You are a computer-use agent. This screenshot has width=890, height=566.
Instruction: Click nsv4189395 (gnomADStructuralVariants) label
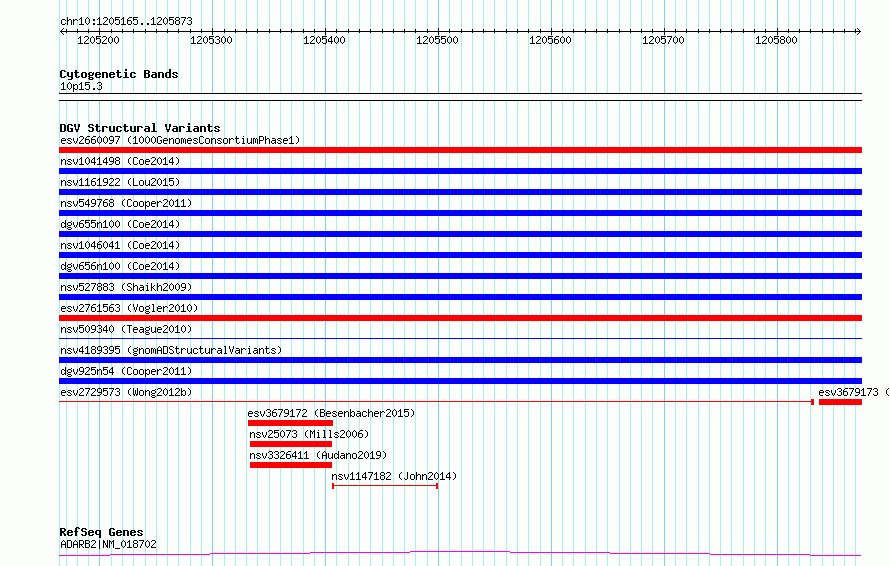[171, 350]
